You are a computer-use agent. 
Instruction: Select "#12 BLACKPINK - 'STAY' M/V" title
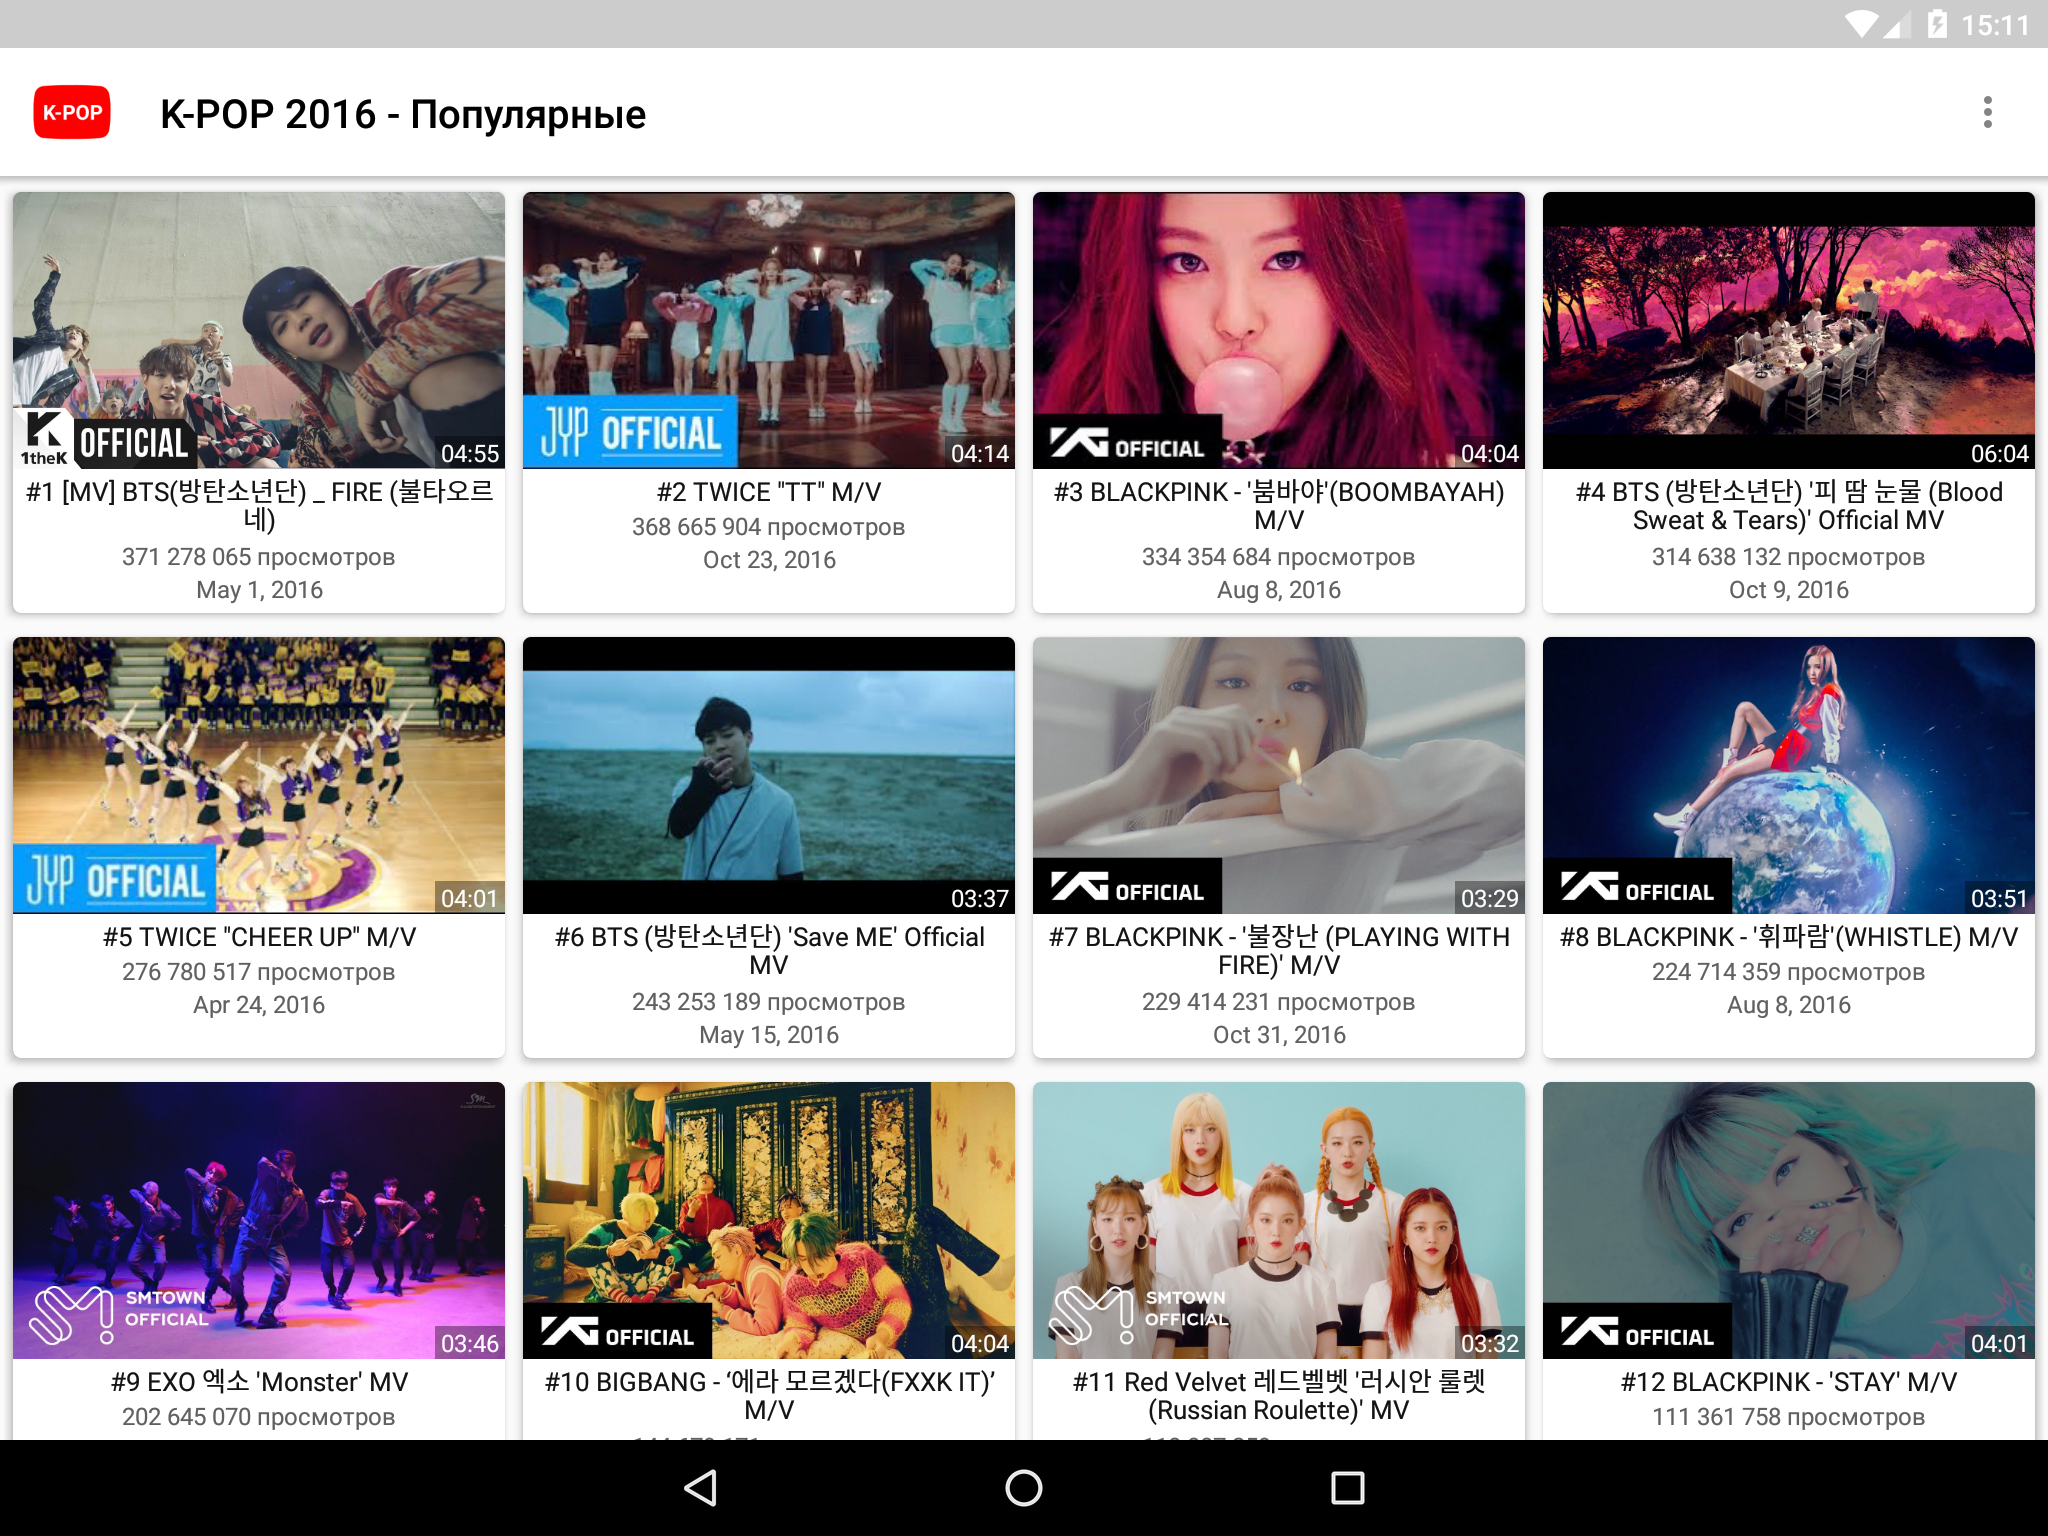[x=1789, y=1382]
